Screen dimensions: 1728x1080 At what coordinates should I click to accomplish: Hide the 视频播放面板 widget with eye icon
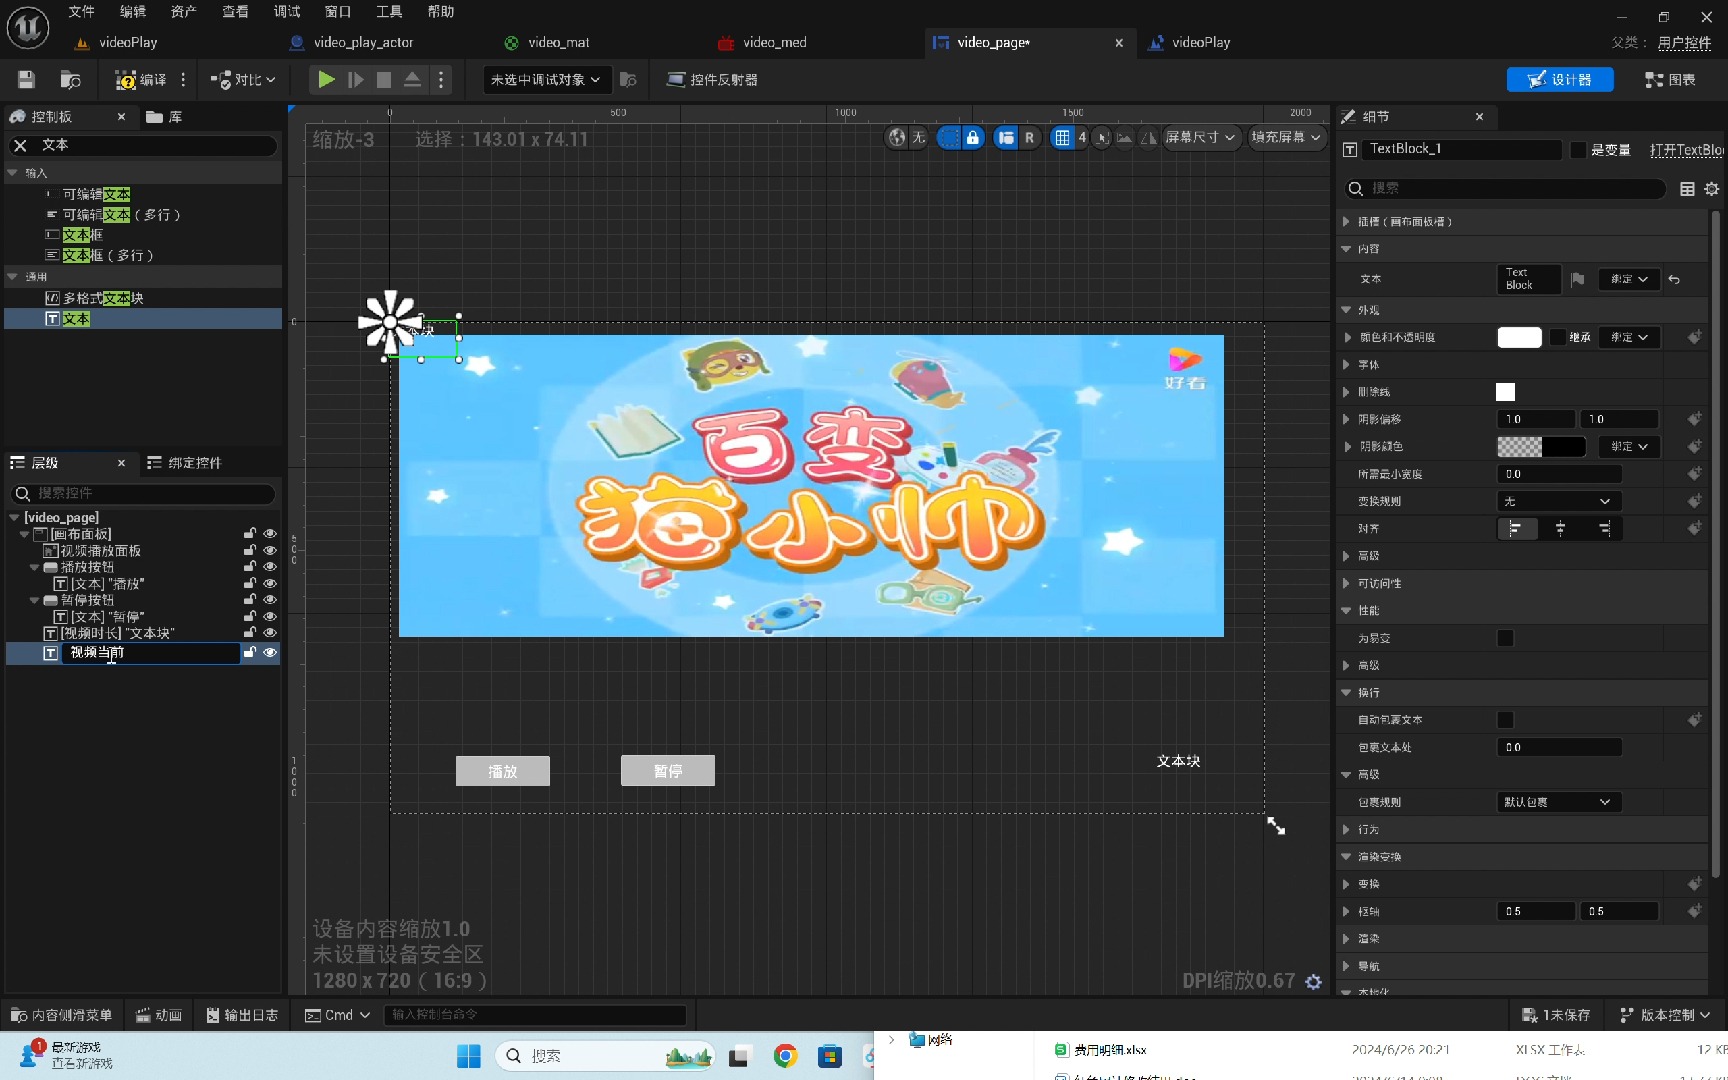[x=270, y=551]
